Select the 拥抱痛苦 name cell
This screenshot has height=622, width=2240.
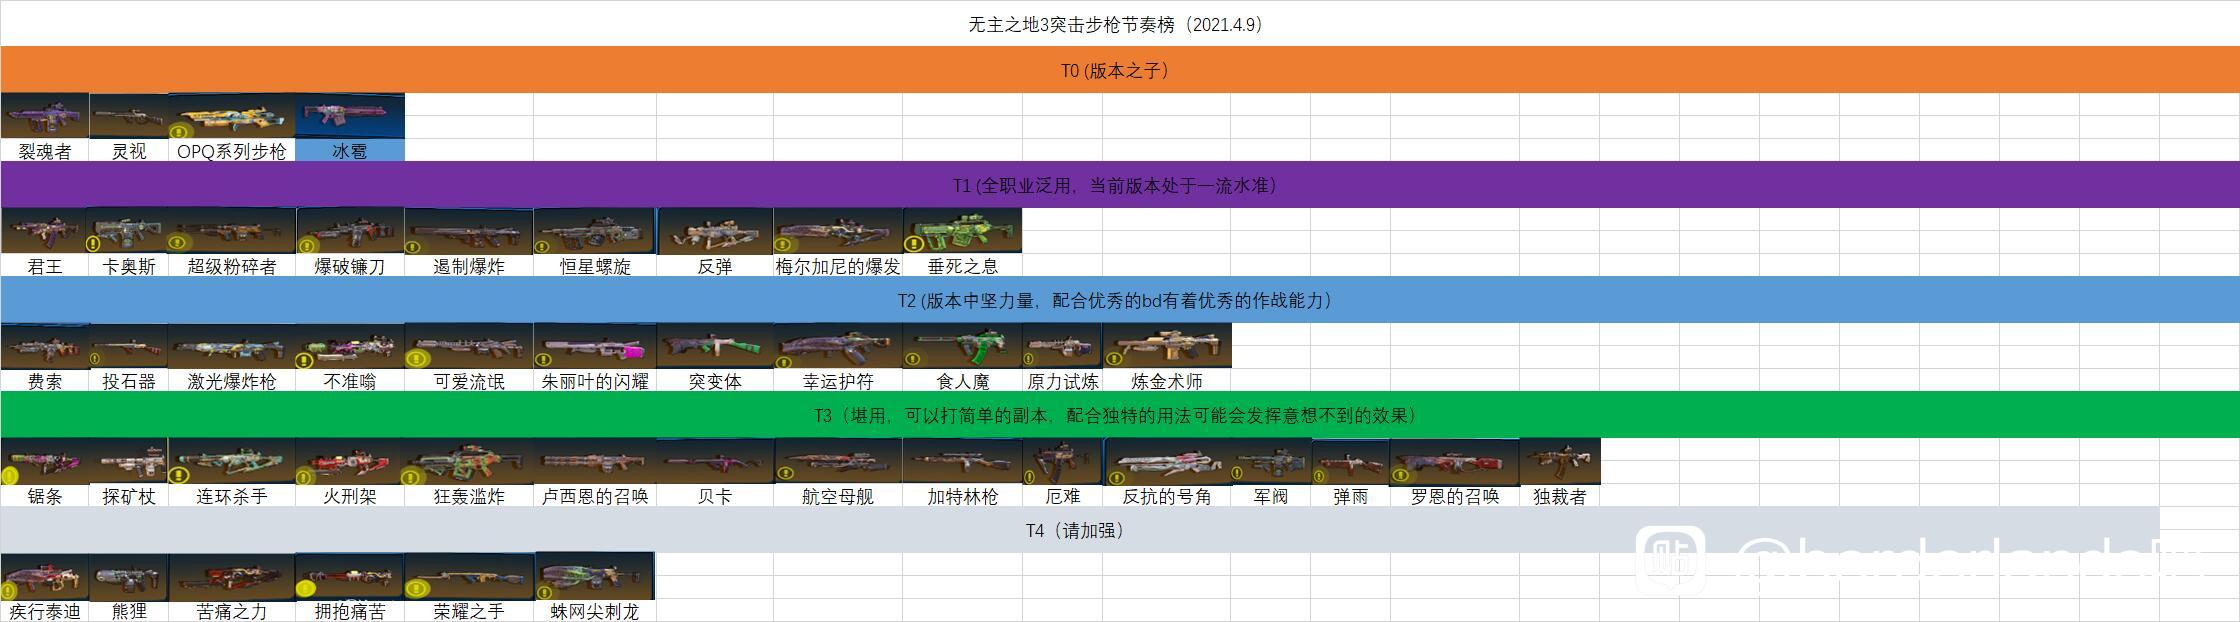pos(350,611)
